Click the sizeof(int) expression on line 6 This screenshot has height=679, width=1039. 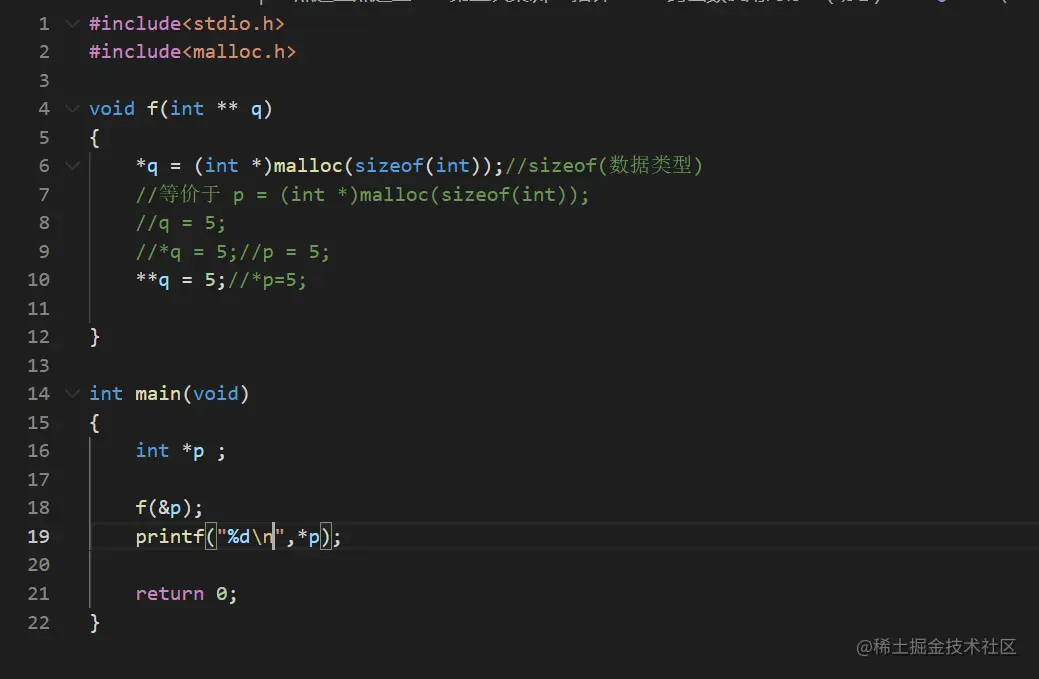417,166
